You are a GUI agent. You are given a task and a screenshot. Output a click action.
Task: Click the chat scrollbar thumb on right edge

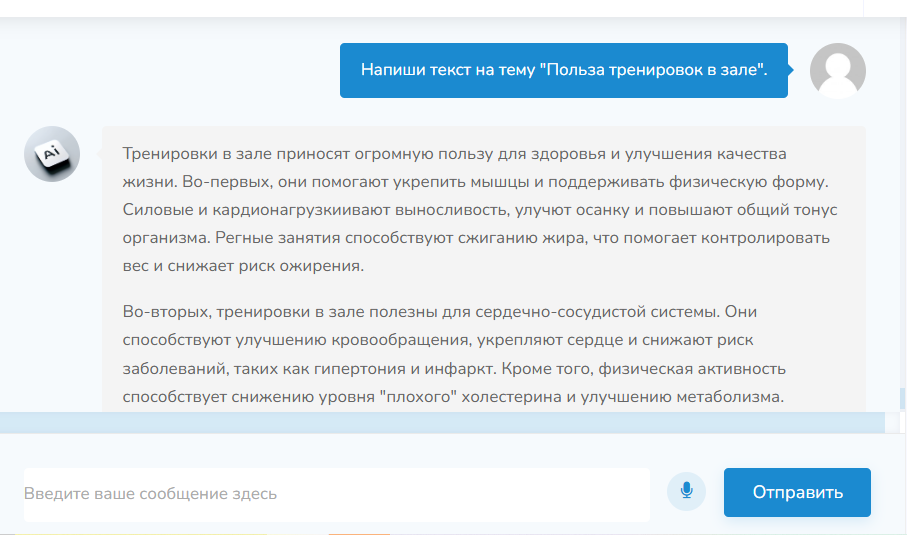(902, 399)
